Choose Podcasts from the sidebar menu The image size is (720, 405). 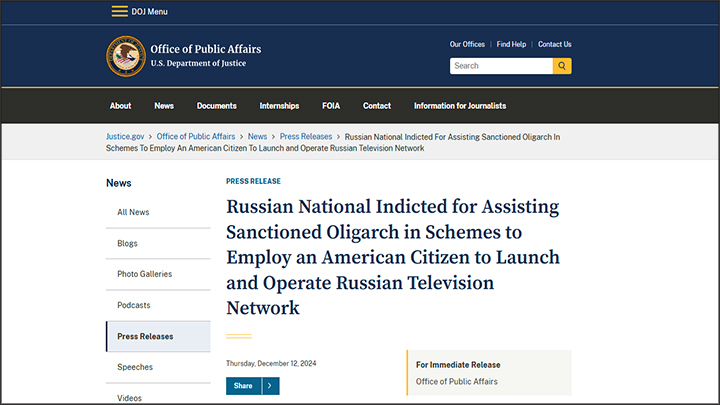coord(134,305)
